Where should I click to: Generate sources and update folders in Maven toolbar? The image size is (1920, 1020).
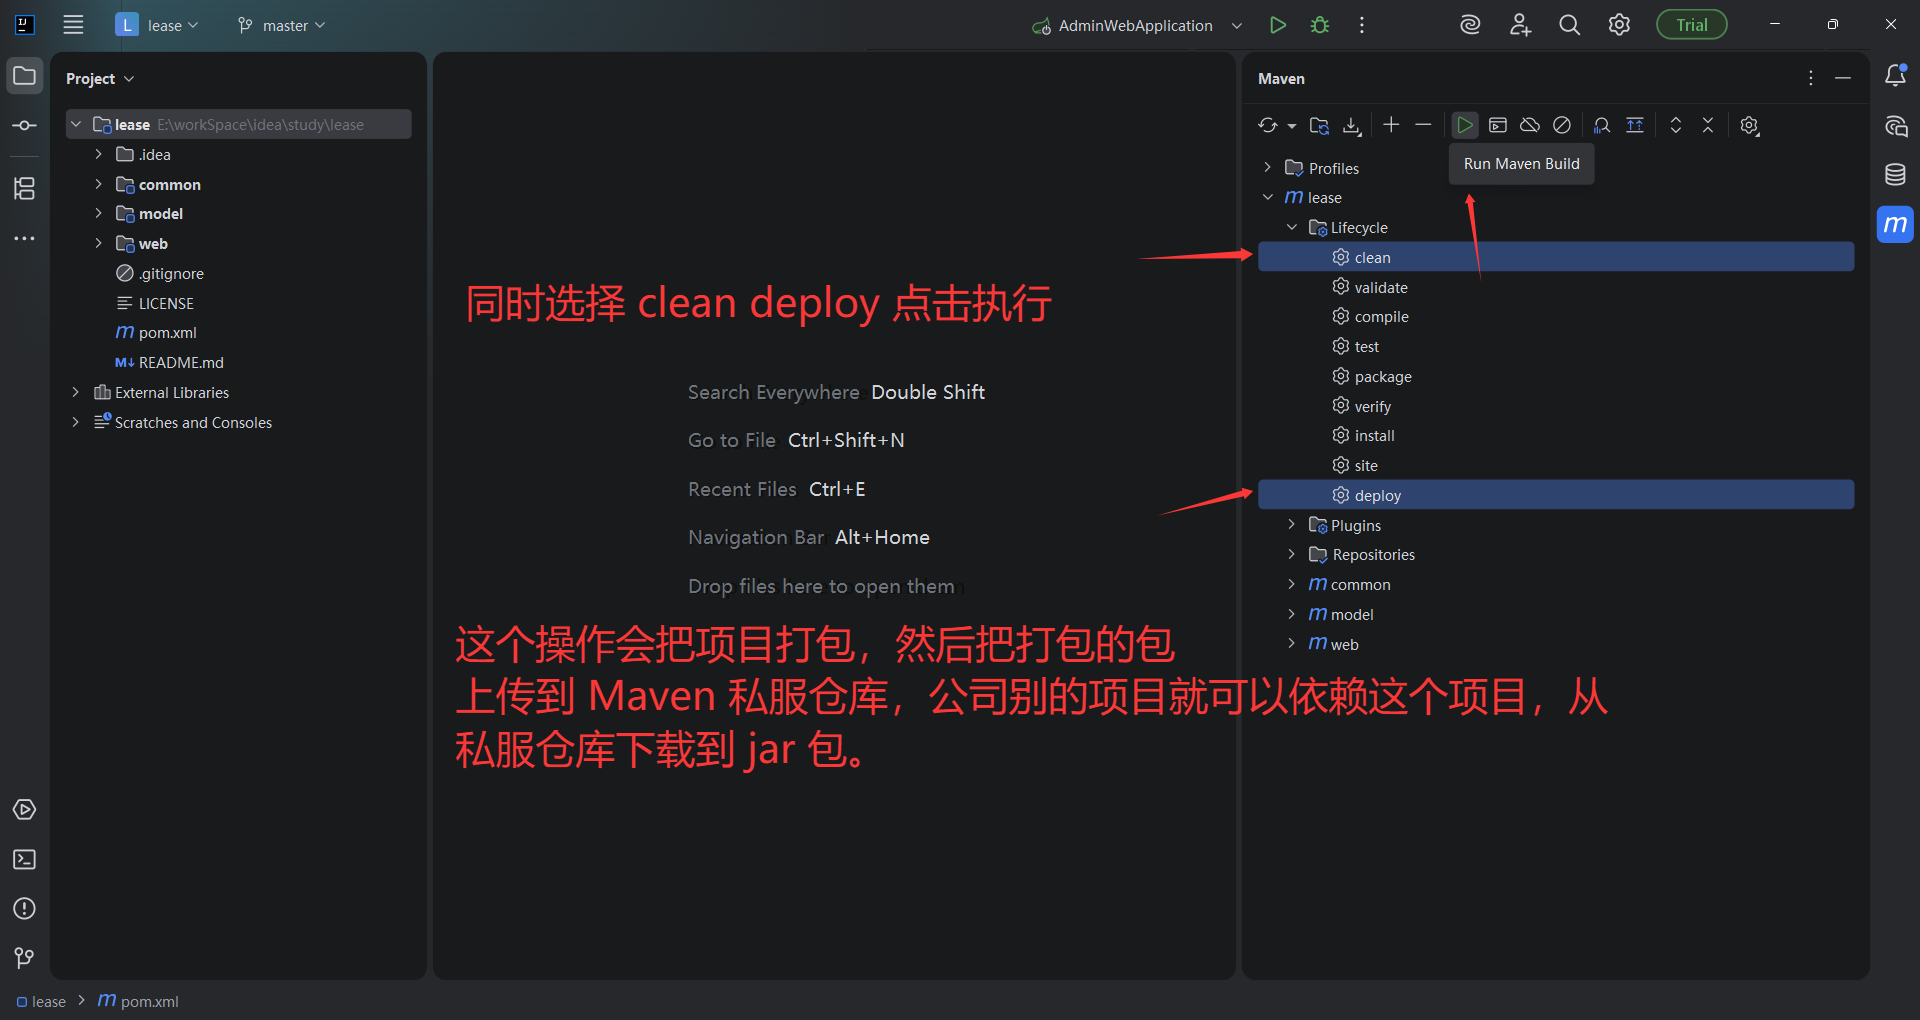1320,125
